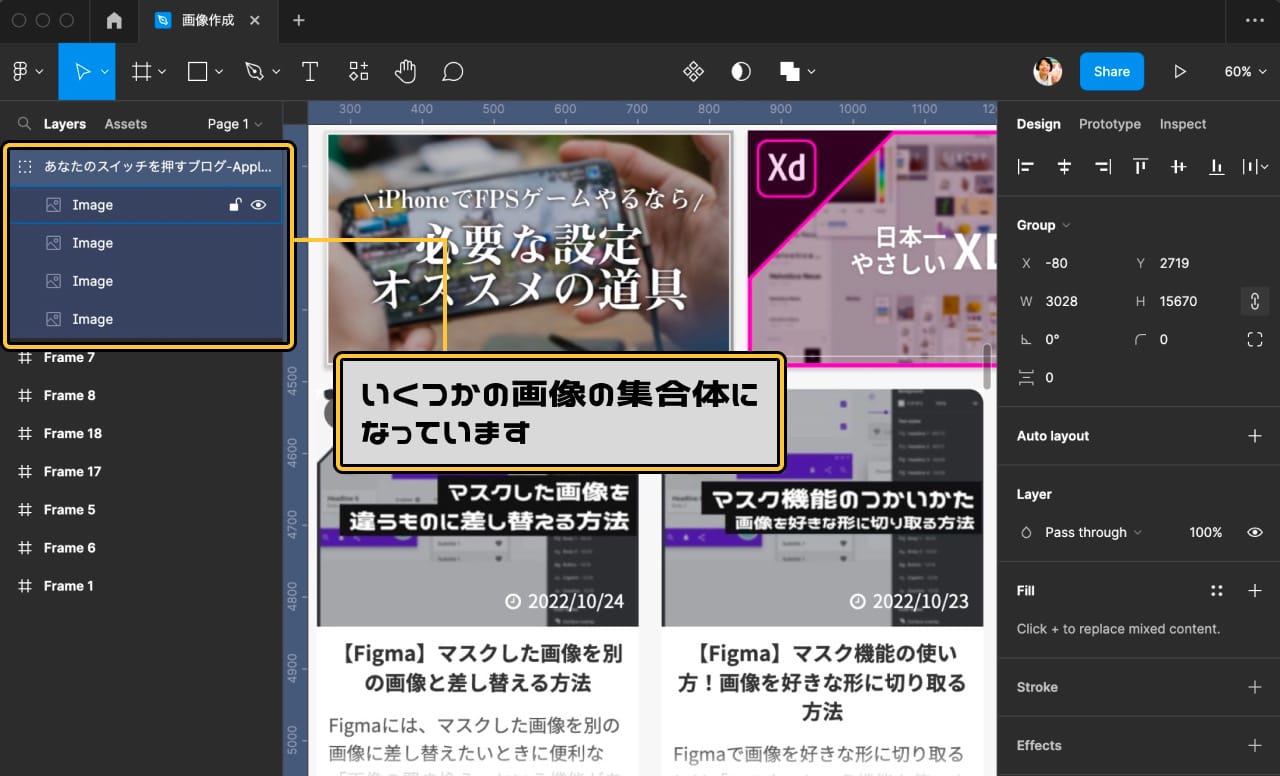
Task: Open the Pen tools dropdown arrow
Action: [276, 72]
